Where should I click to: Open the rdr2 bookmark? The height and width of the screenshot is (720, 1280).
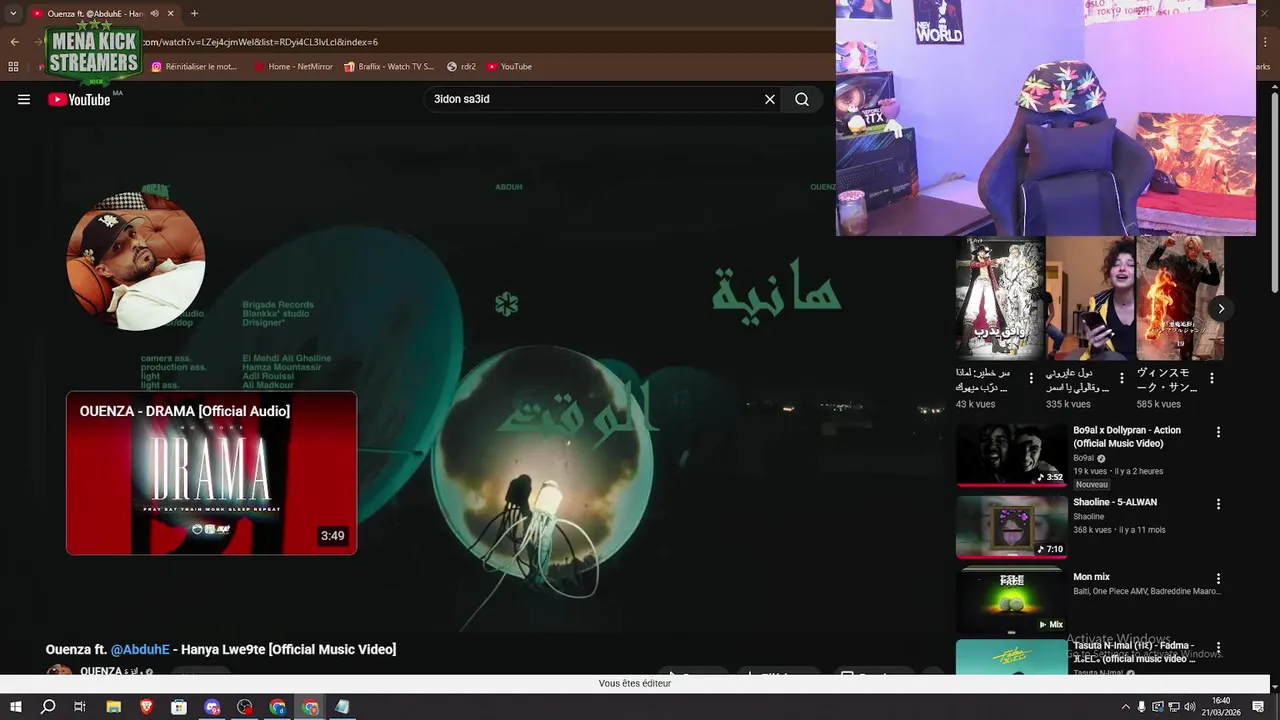point(462,66)
